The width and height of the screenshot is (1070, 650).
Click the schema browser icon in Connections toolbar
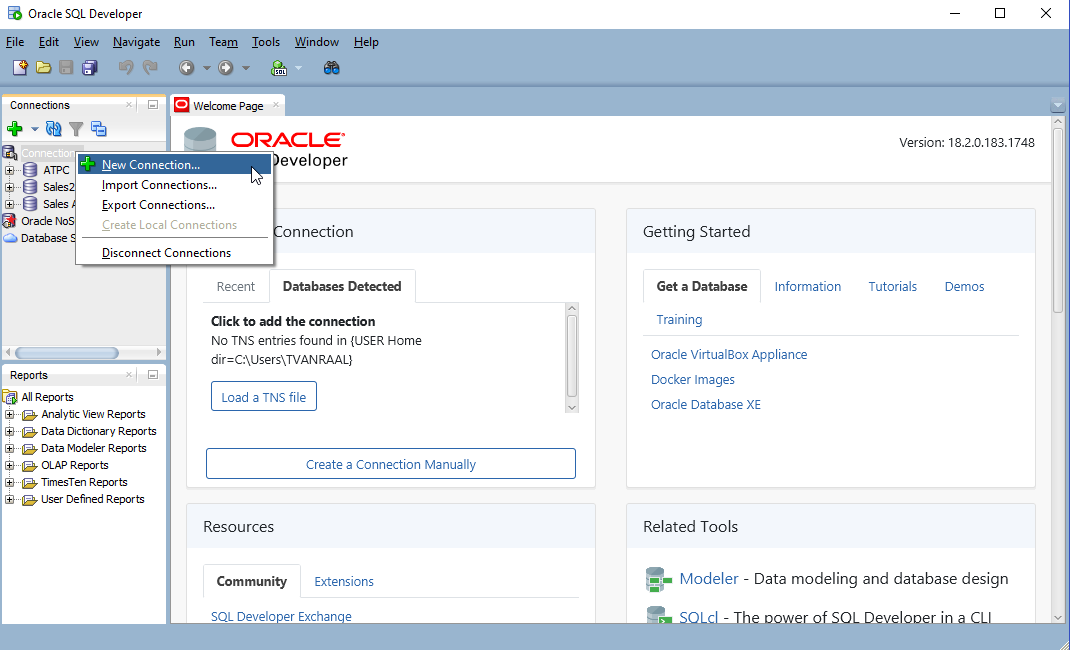pyautogui.click(x=99, y=129)
